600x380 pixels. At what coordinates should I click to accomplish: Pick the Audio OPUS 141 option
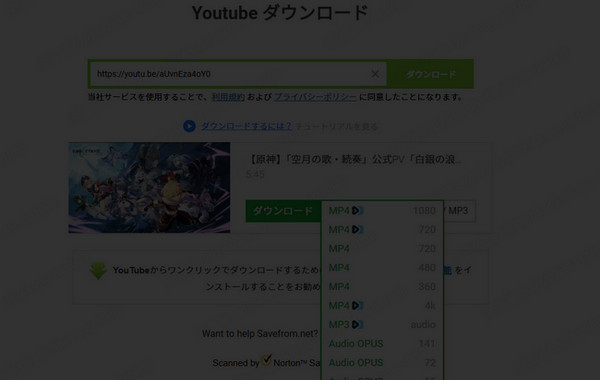coord(382,344)
